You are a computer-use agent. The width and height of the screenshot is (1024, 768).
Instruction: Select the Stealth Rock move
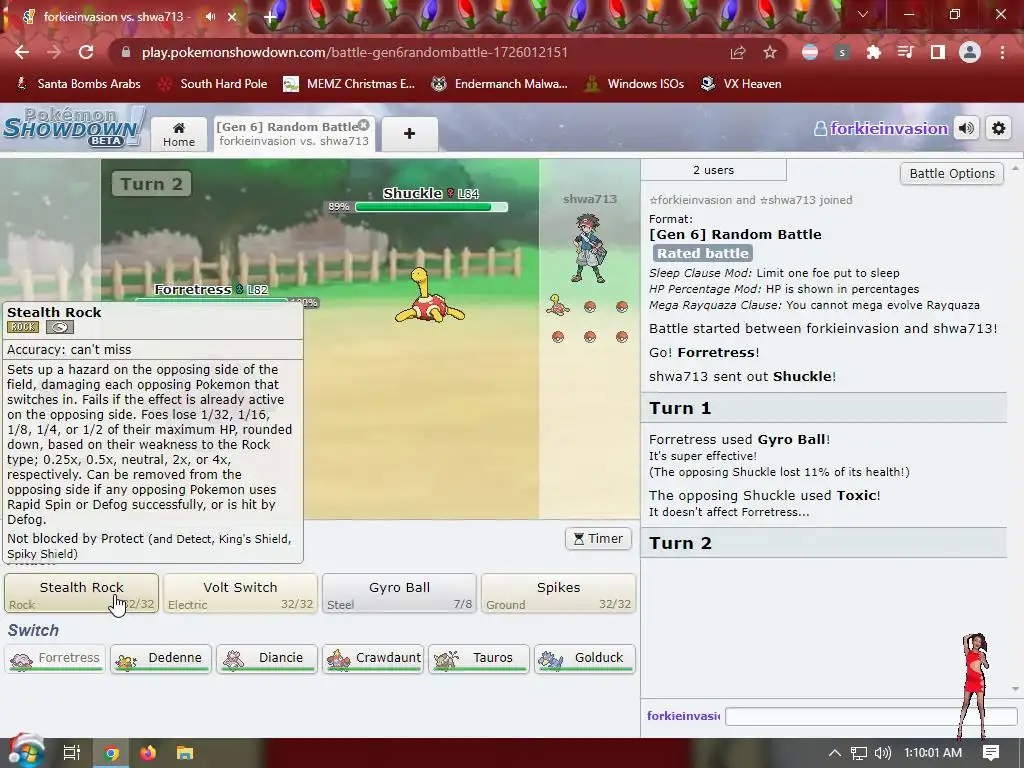click(x=82, y=594)
